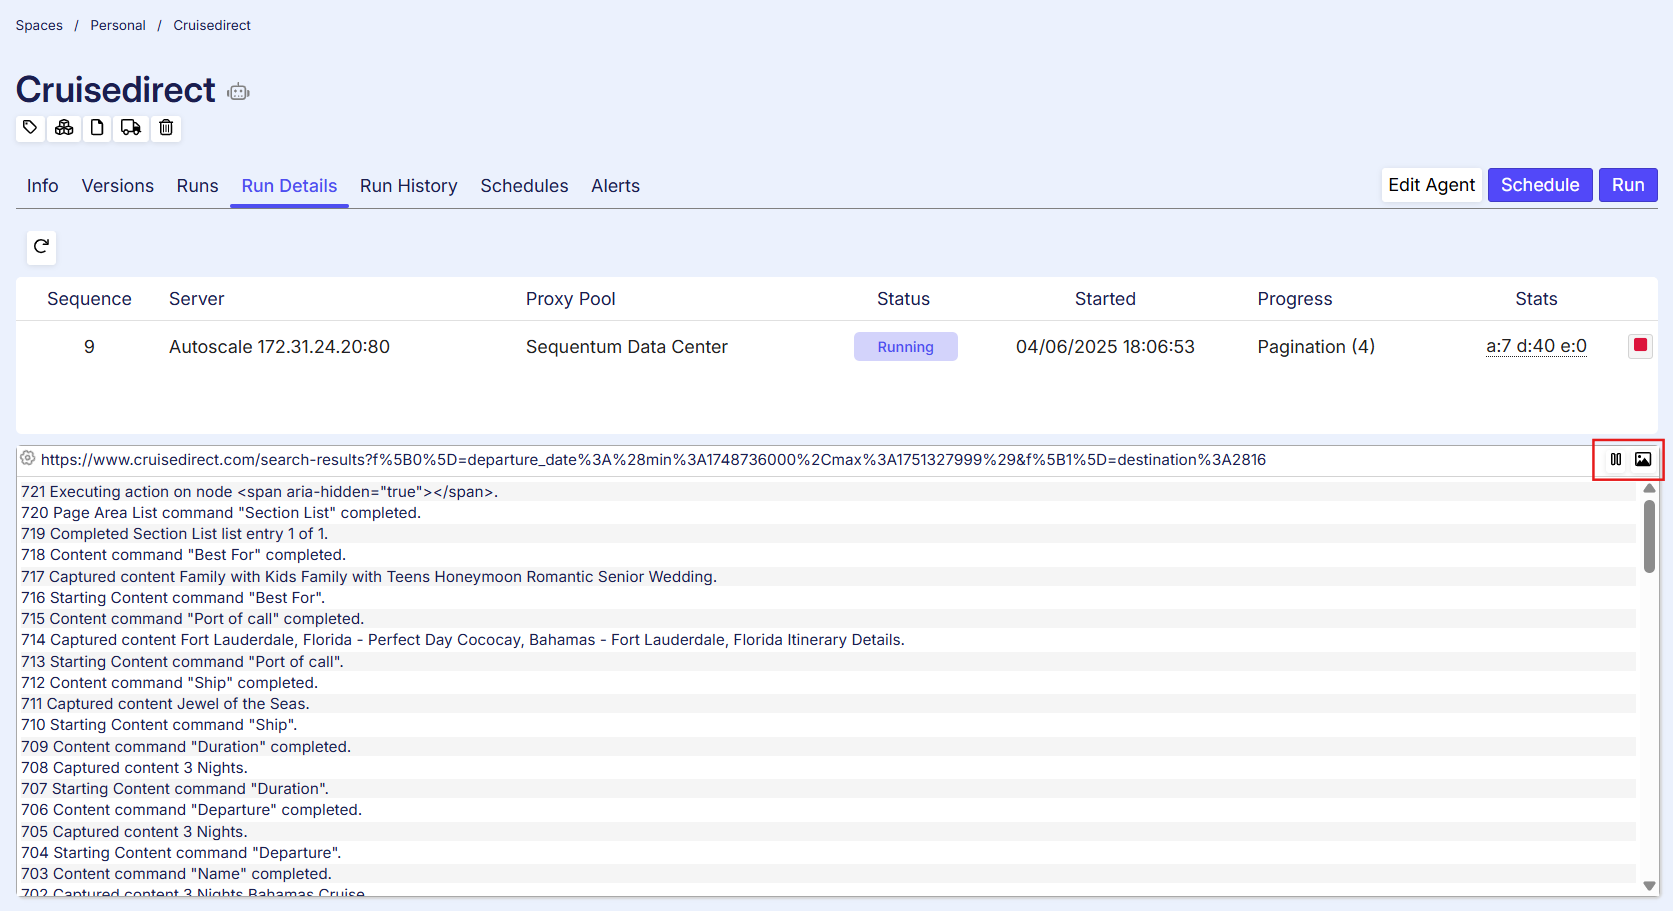Click the robot icon next to the Cruisedirect title
The image size is (1673, 911).
pyautogui.click(x=238, y=92)
